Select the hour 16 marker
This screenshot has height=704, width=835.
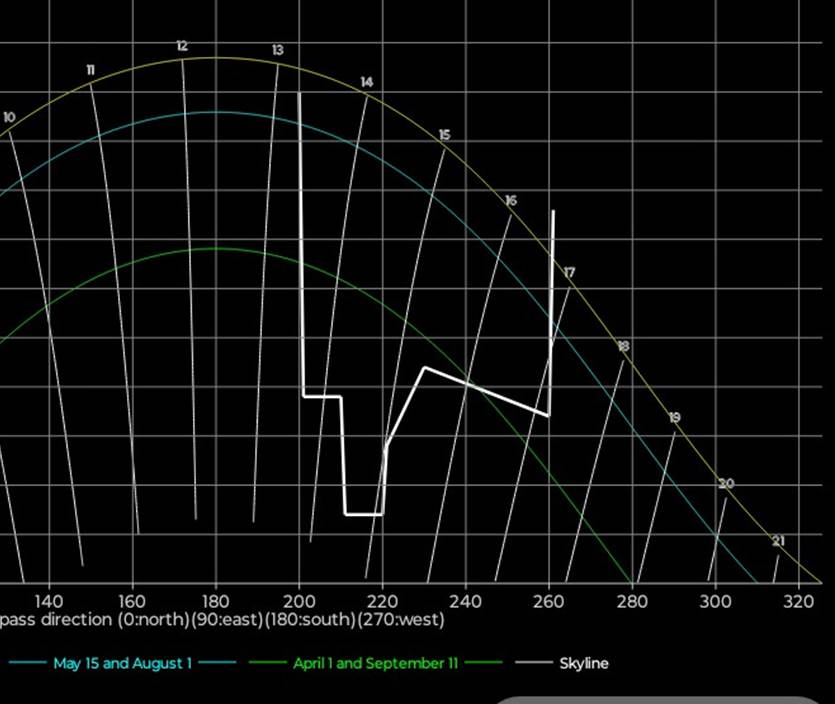511,201
